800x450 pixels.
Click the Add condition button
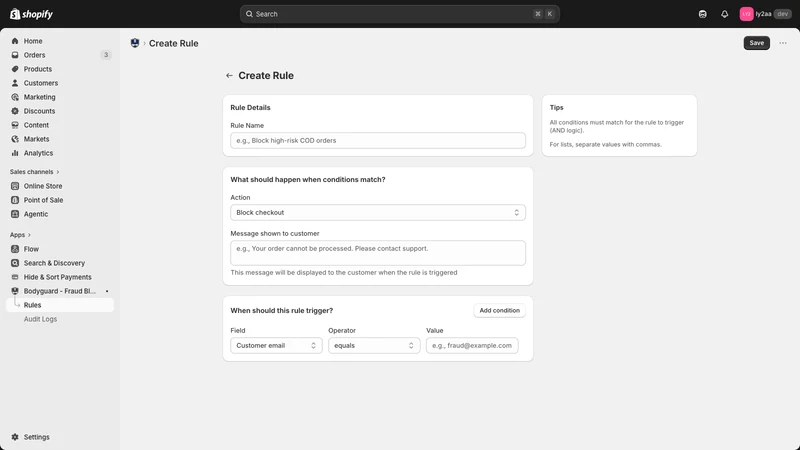[499, 310]
